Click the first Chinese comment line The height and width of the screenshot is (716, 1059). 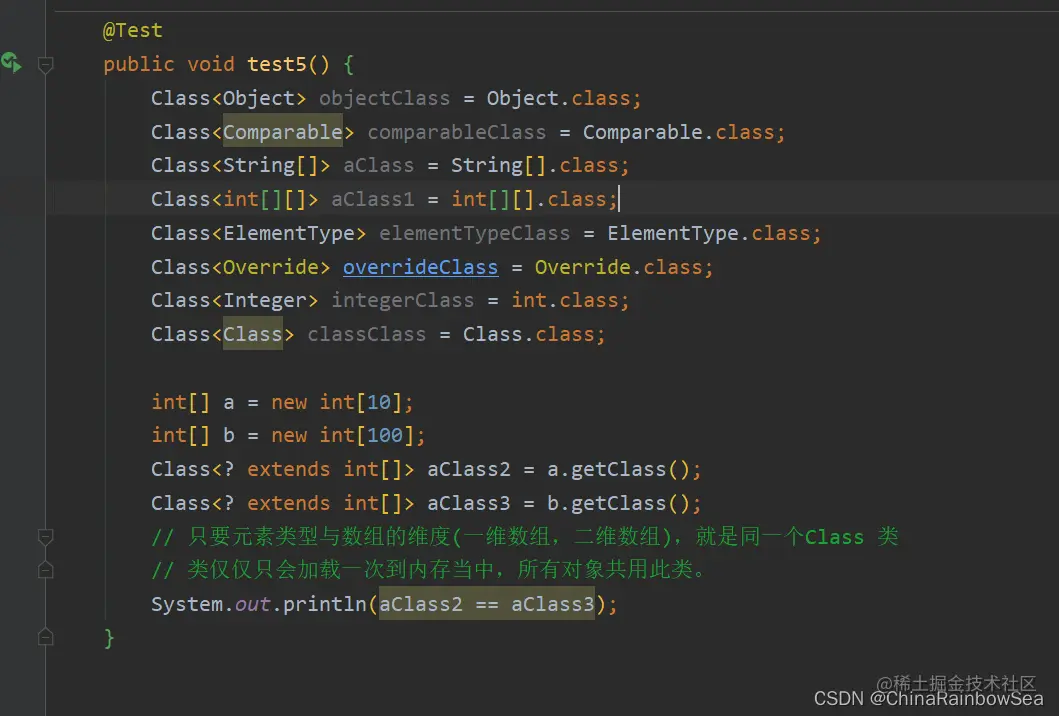point(525,537)
